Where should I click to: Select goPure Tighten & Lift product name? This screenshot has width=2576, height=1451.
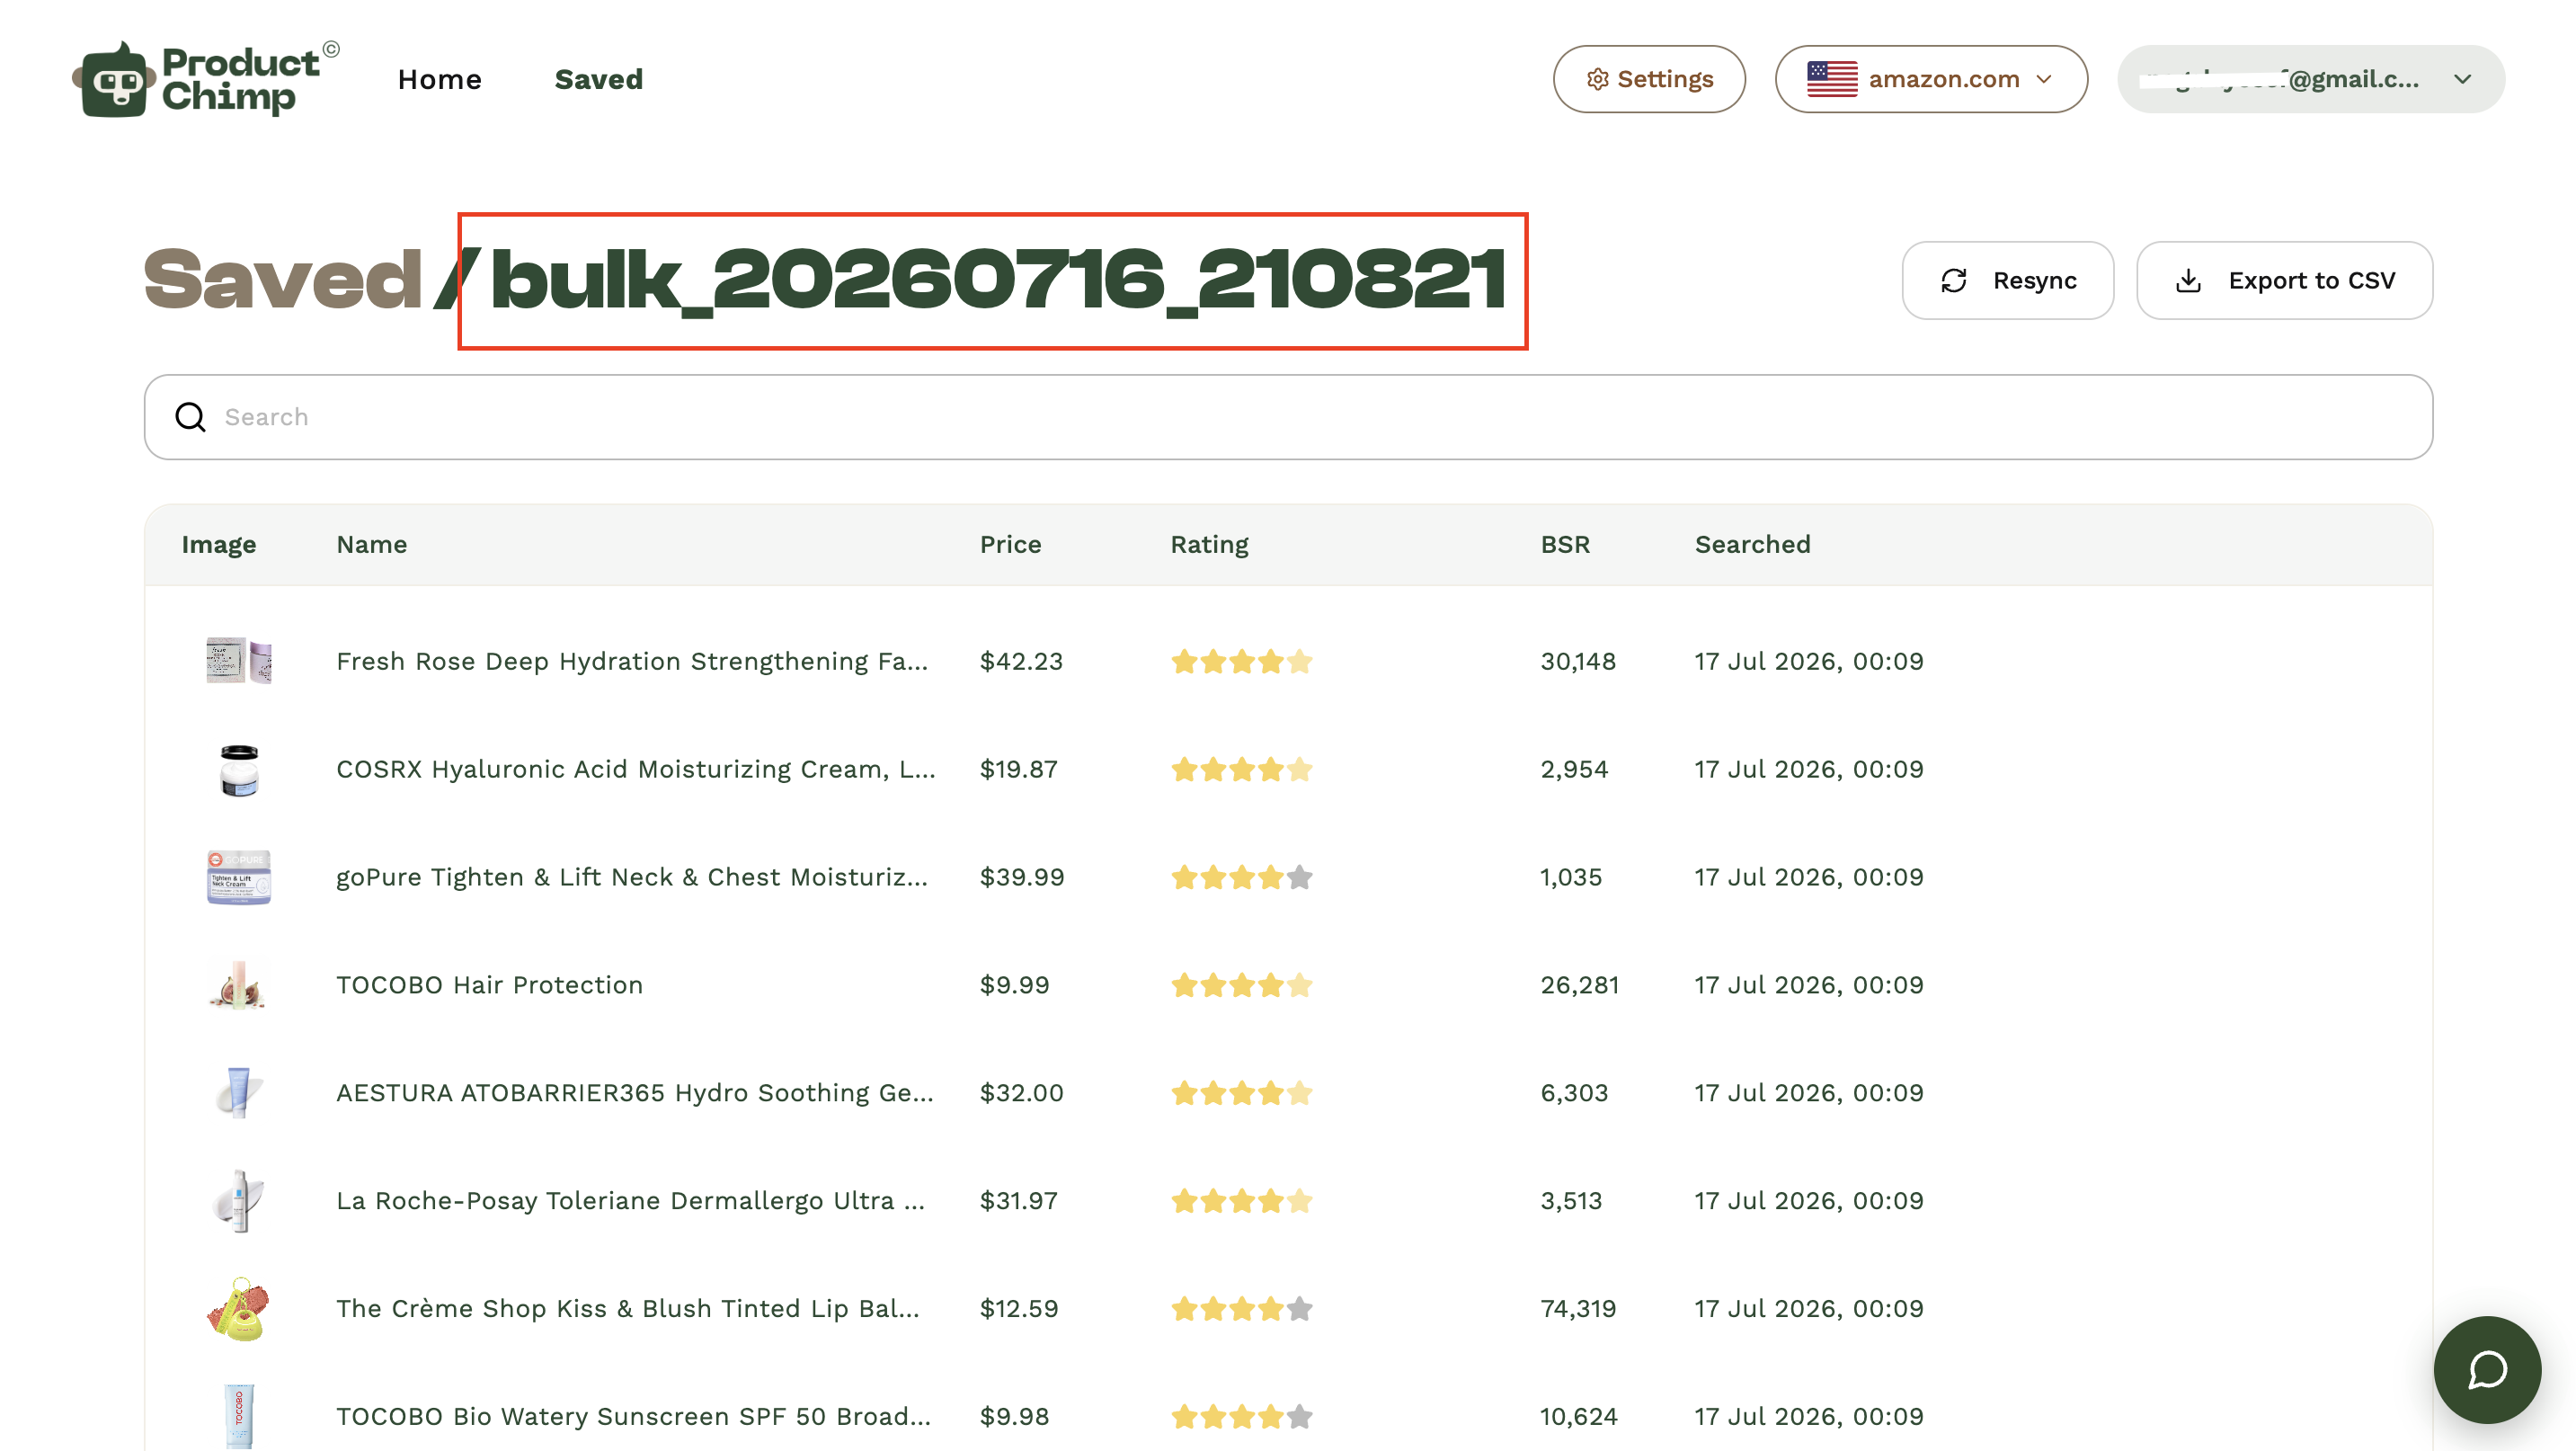[x=632, y=878]
